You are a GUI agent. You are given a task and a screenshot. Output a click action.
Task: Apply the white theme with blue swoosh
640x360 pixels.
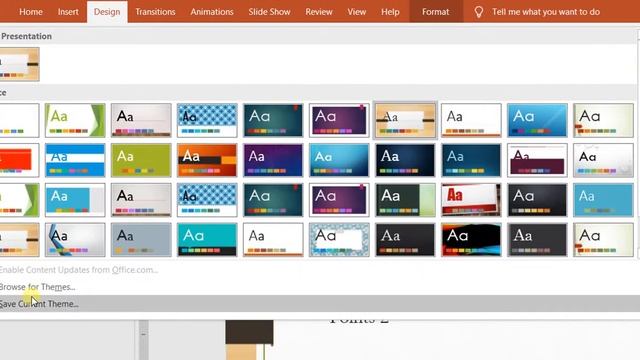[75, 240]
